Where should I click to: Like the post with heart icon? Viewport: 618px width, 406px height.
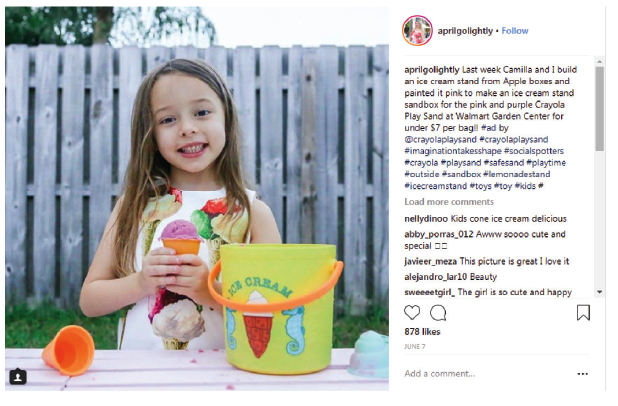click(x=412, y=313)
